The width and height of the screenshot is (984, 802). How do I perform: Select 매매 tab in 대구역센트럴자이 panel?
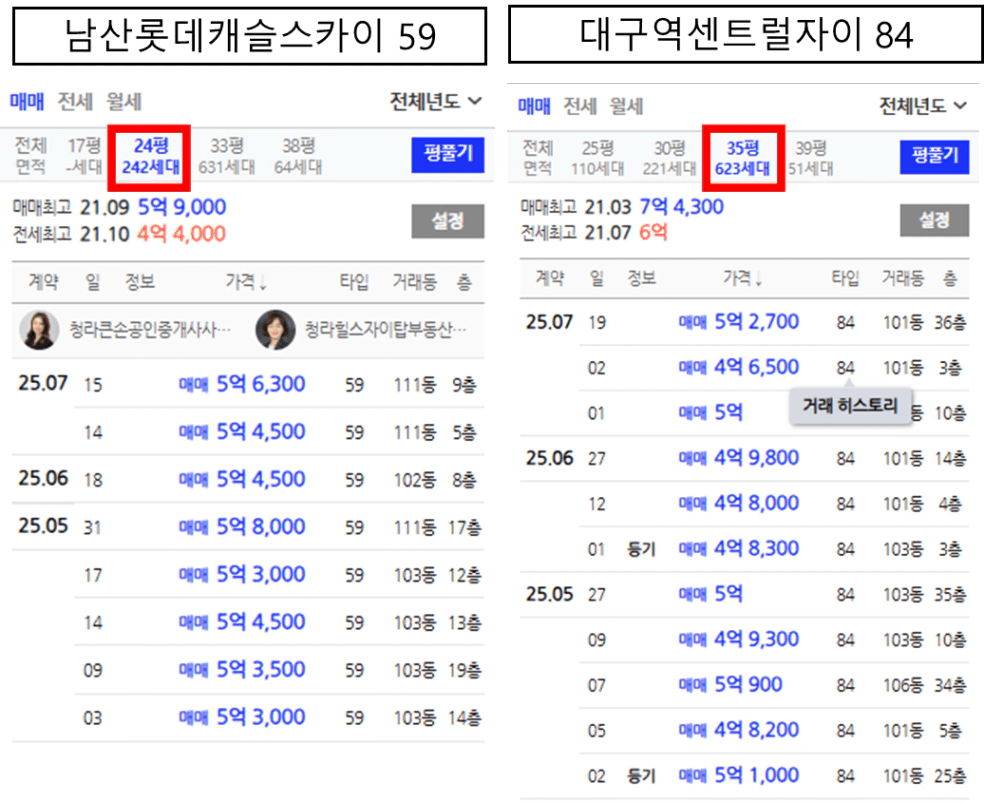tap(534, 106)
